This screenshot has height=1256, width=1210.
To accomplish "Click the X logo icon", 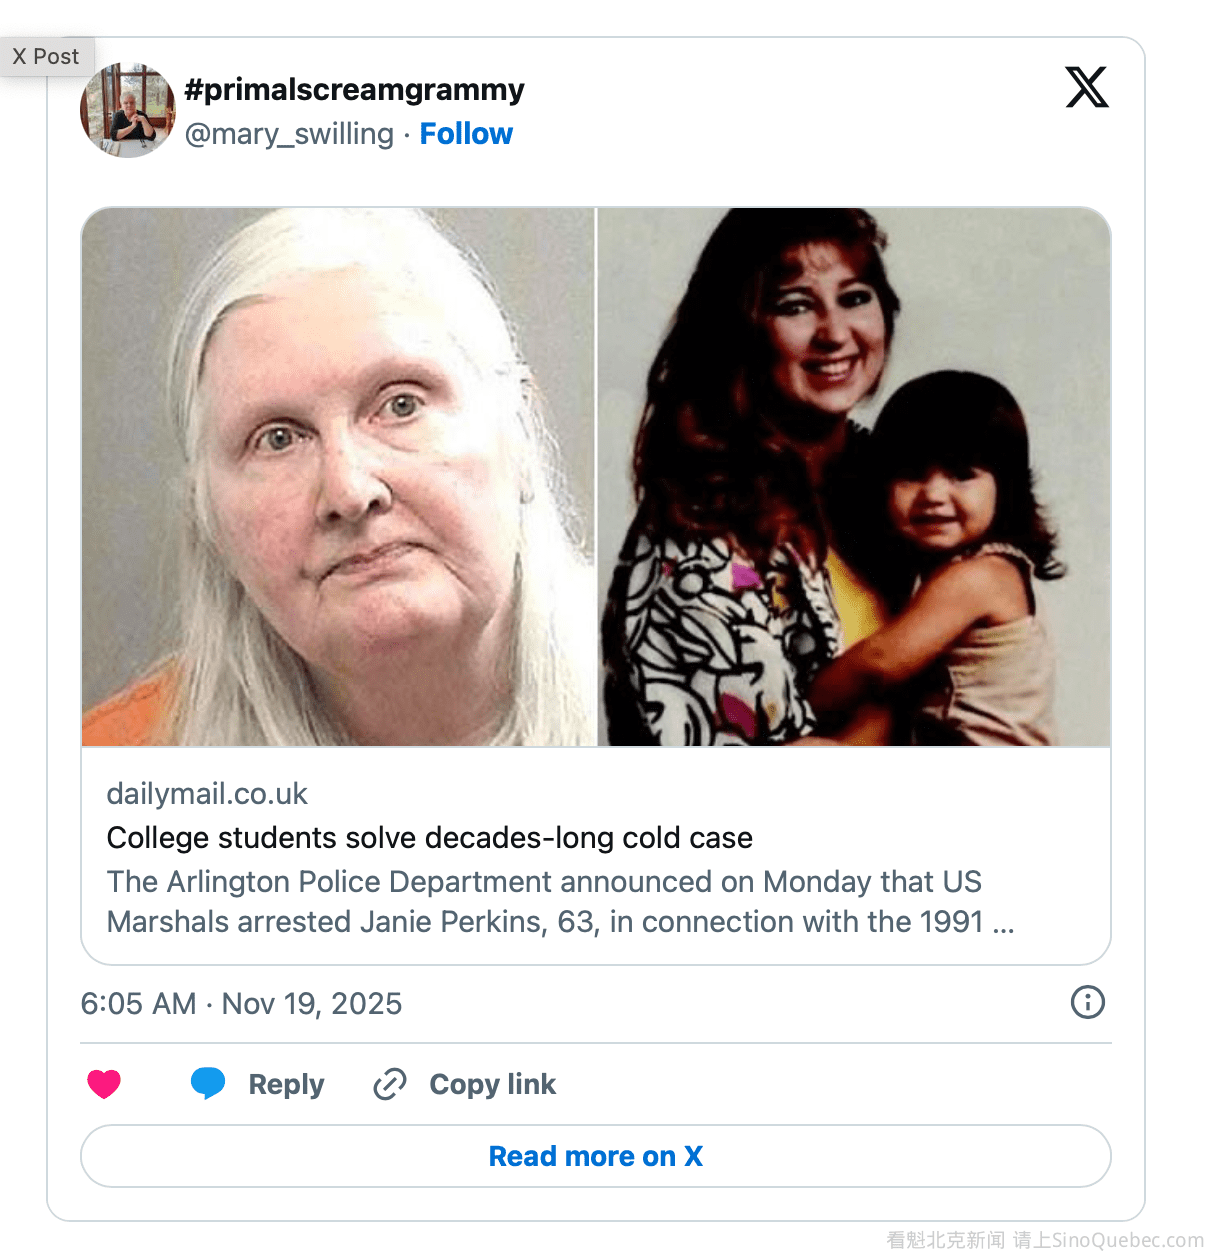I will pyautogui.click(x=1086, y=87).
